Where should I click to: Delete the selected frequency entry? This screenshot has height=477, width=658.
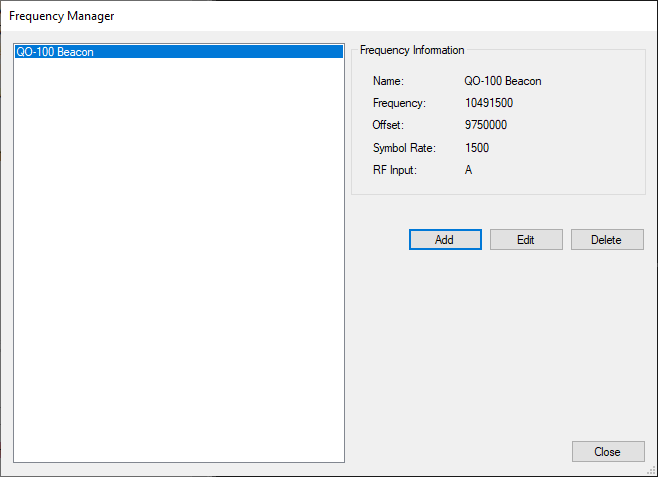(x=606, y=240)
